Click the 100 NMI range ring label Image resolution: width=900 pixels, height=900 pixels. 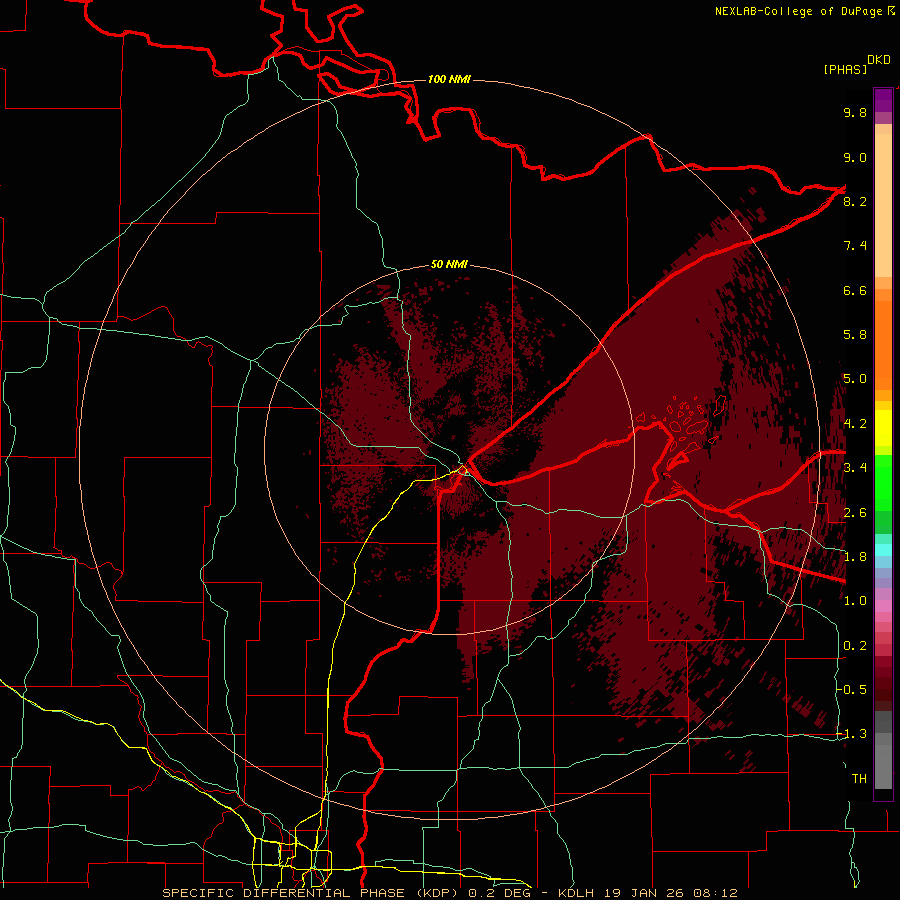[x=449, y=79]
